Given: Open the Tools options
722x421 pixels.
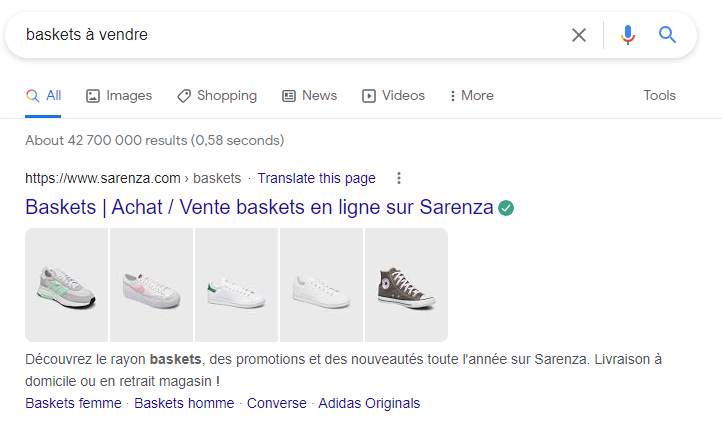Looking at the screenshot, I should 659,96.
